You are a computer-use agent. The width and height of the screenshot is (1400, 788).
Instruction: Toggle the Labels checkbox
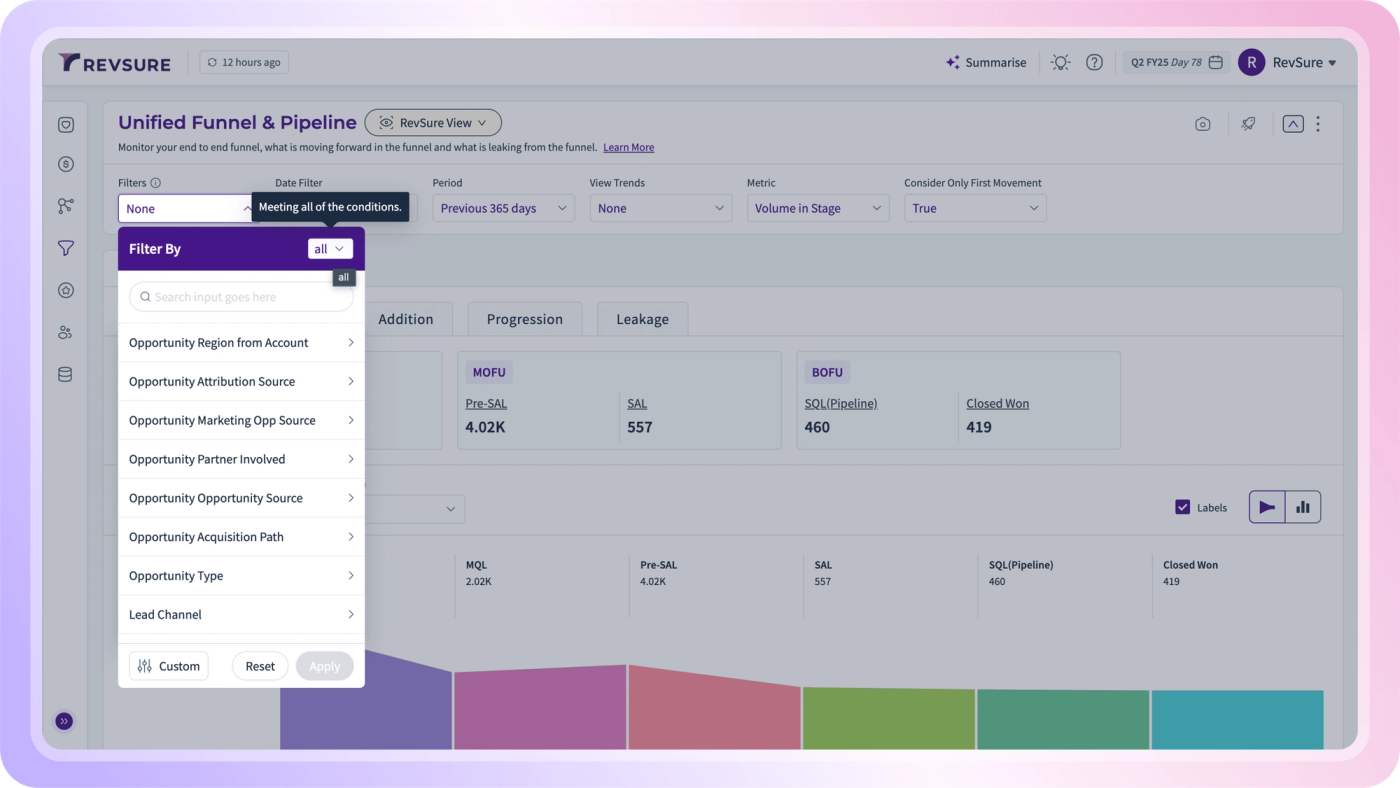pos(1183,507)
